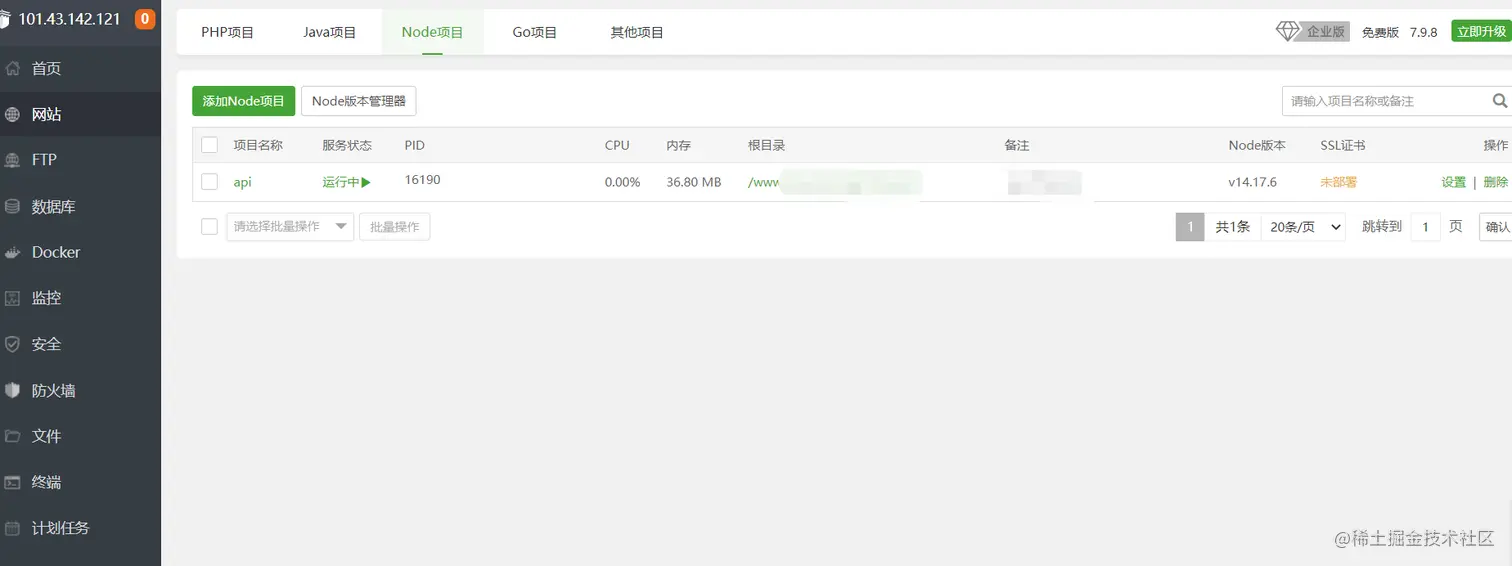This screenshot has height=566, width=1512.
Task: Check the checkbox for the api project row
Action: (x=209, y=182)
